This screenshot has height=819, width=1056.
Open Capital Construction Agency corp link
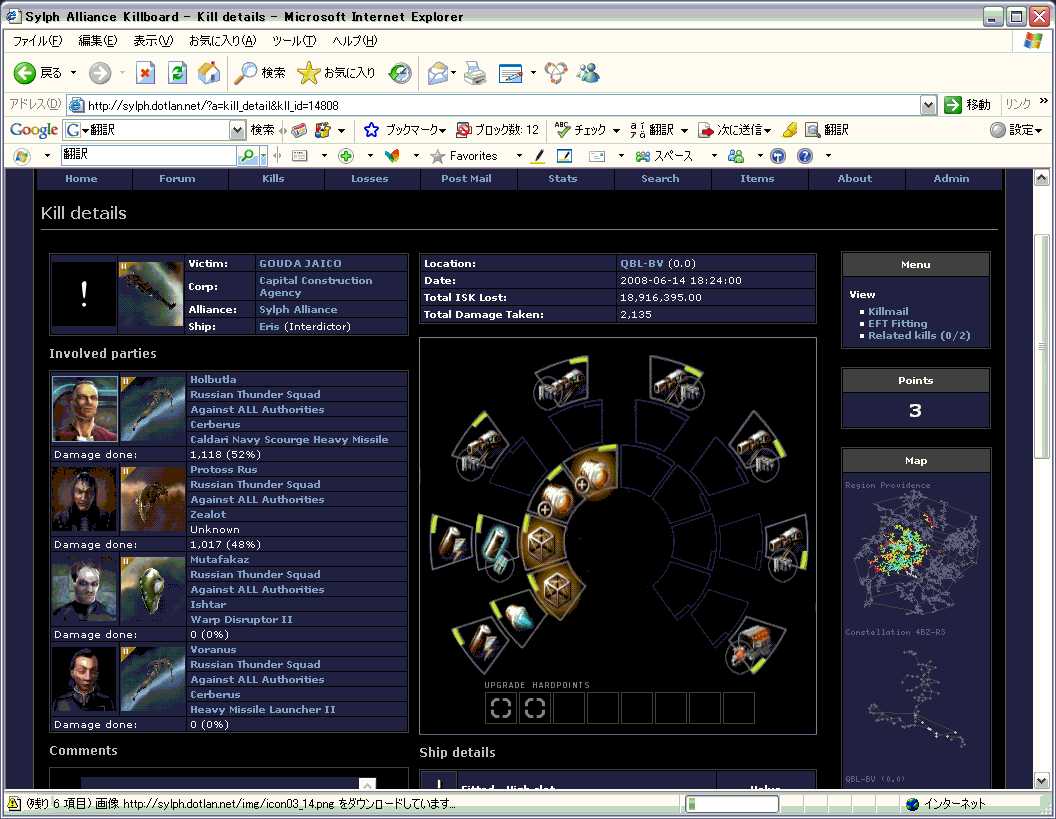click(316, 286)
